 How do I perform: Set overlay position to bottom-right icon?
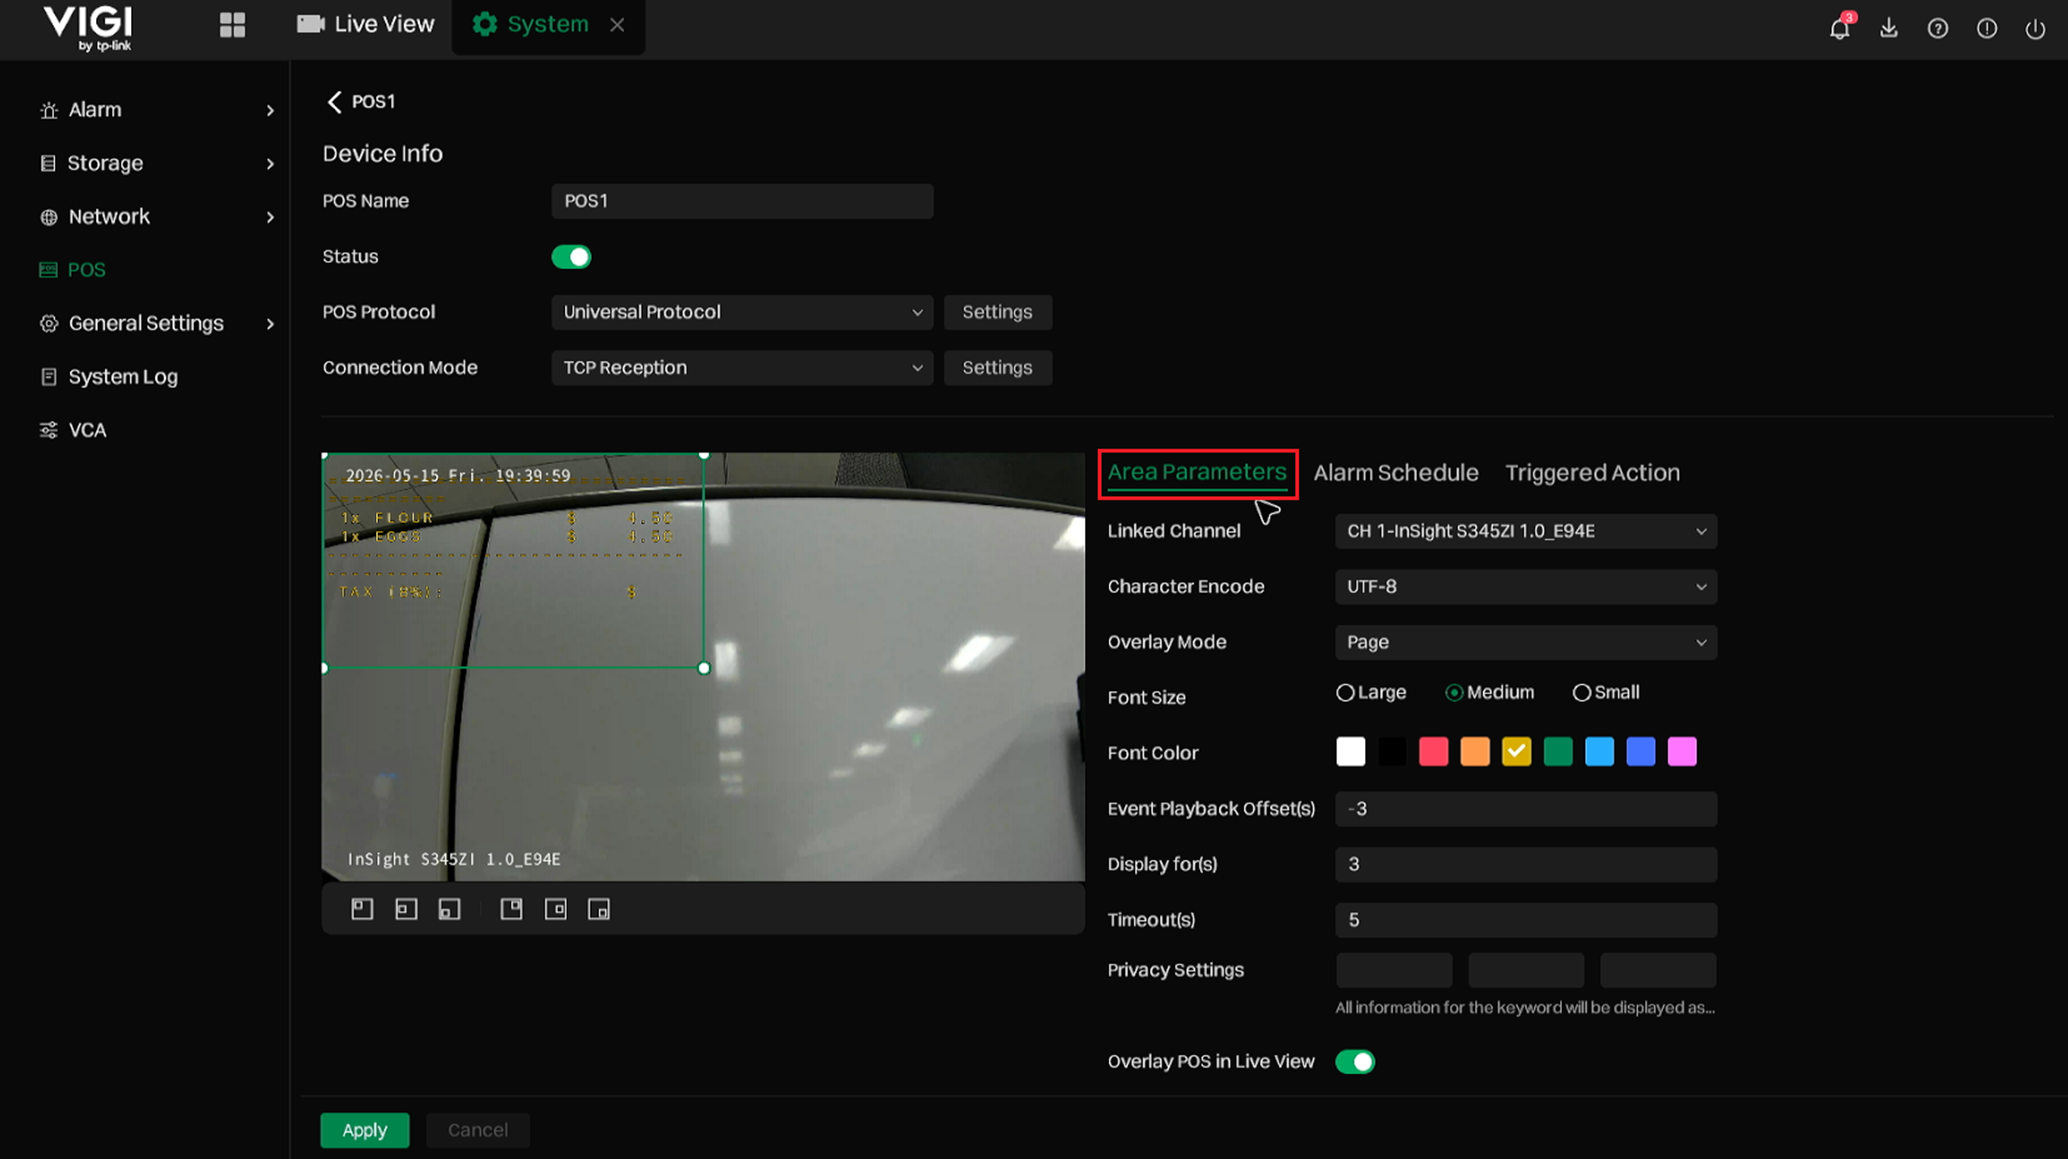599,909
